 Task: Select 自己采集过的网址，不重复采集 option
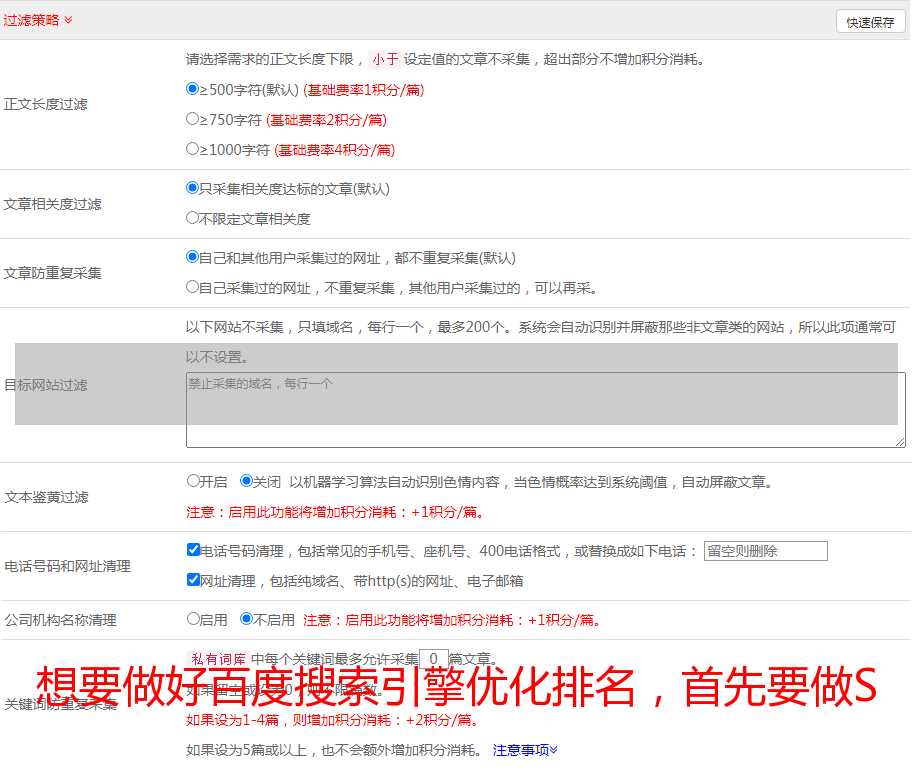193,287
